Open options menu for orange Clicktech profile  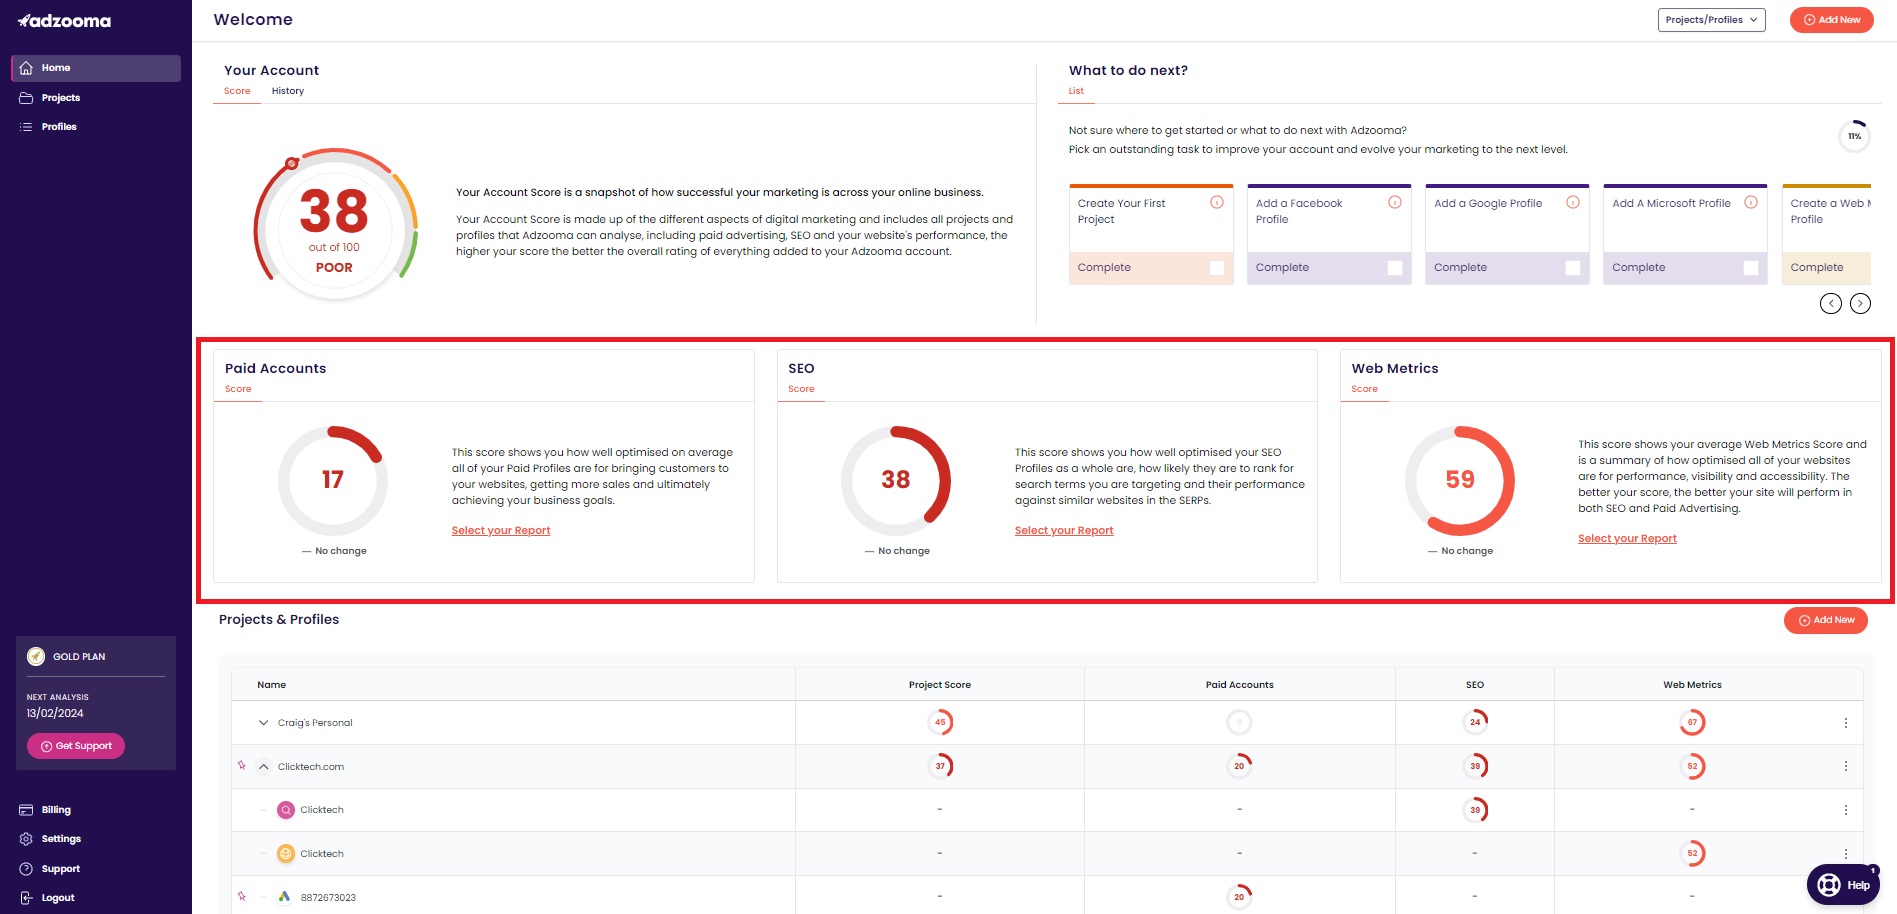[x=1846, y=854]
